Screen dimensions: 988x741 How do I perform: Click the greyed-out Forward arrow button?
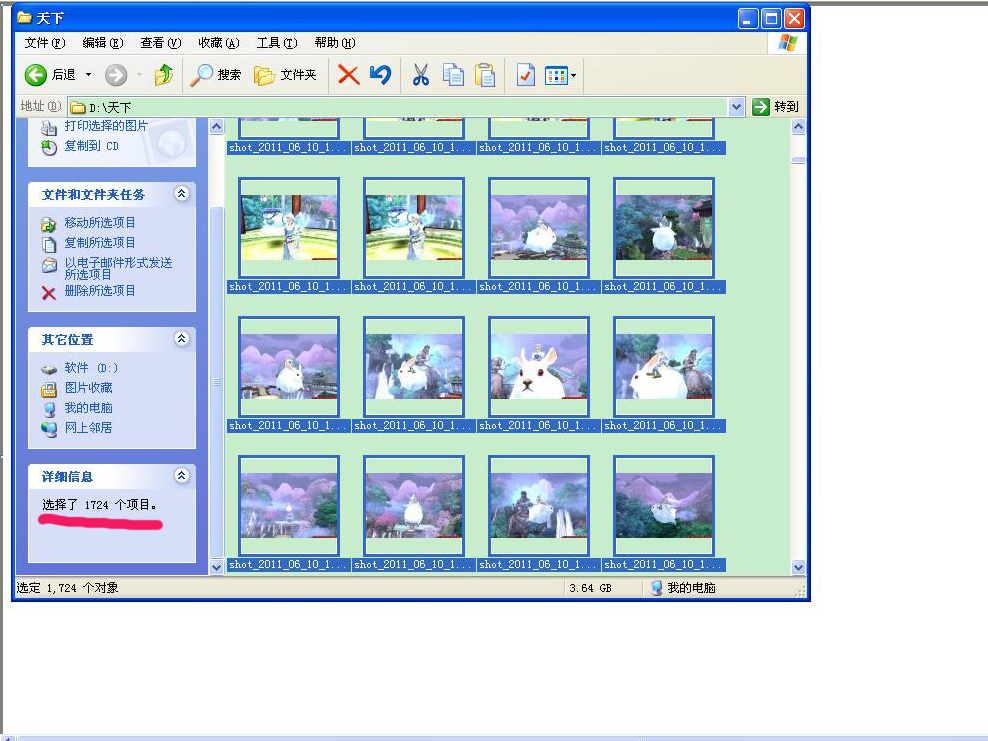pyautogui.click(x=116, y=75)
